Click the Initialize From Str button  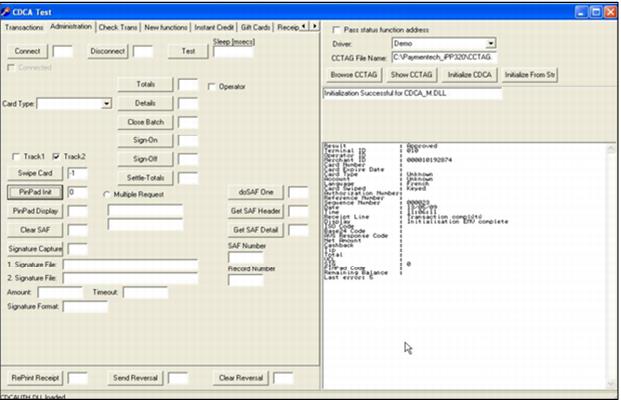click(530, 75)
